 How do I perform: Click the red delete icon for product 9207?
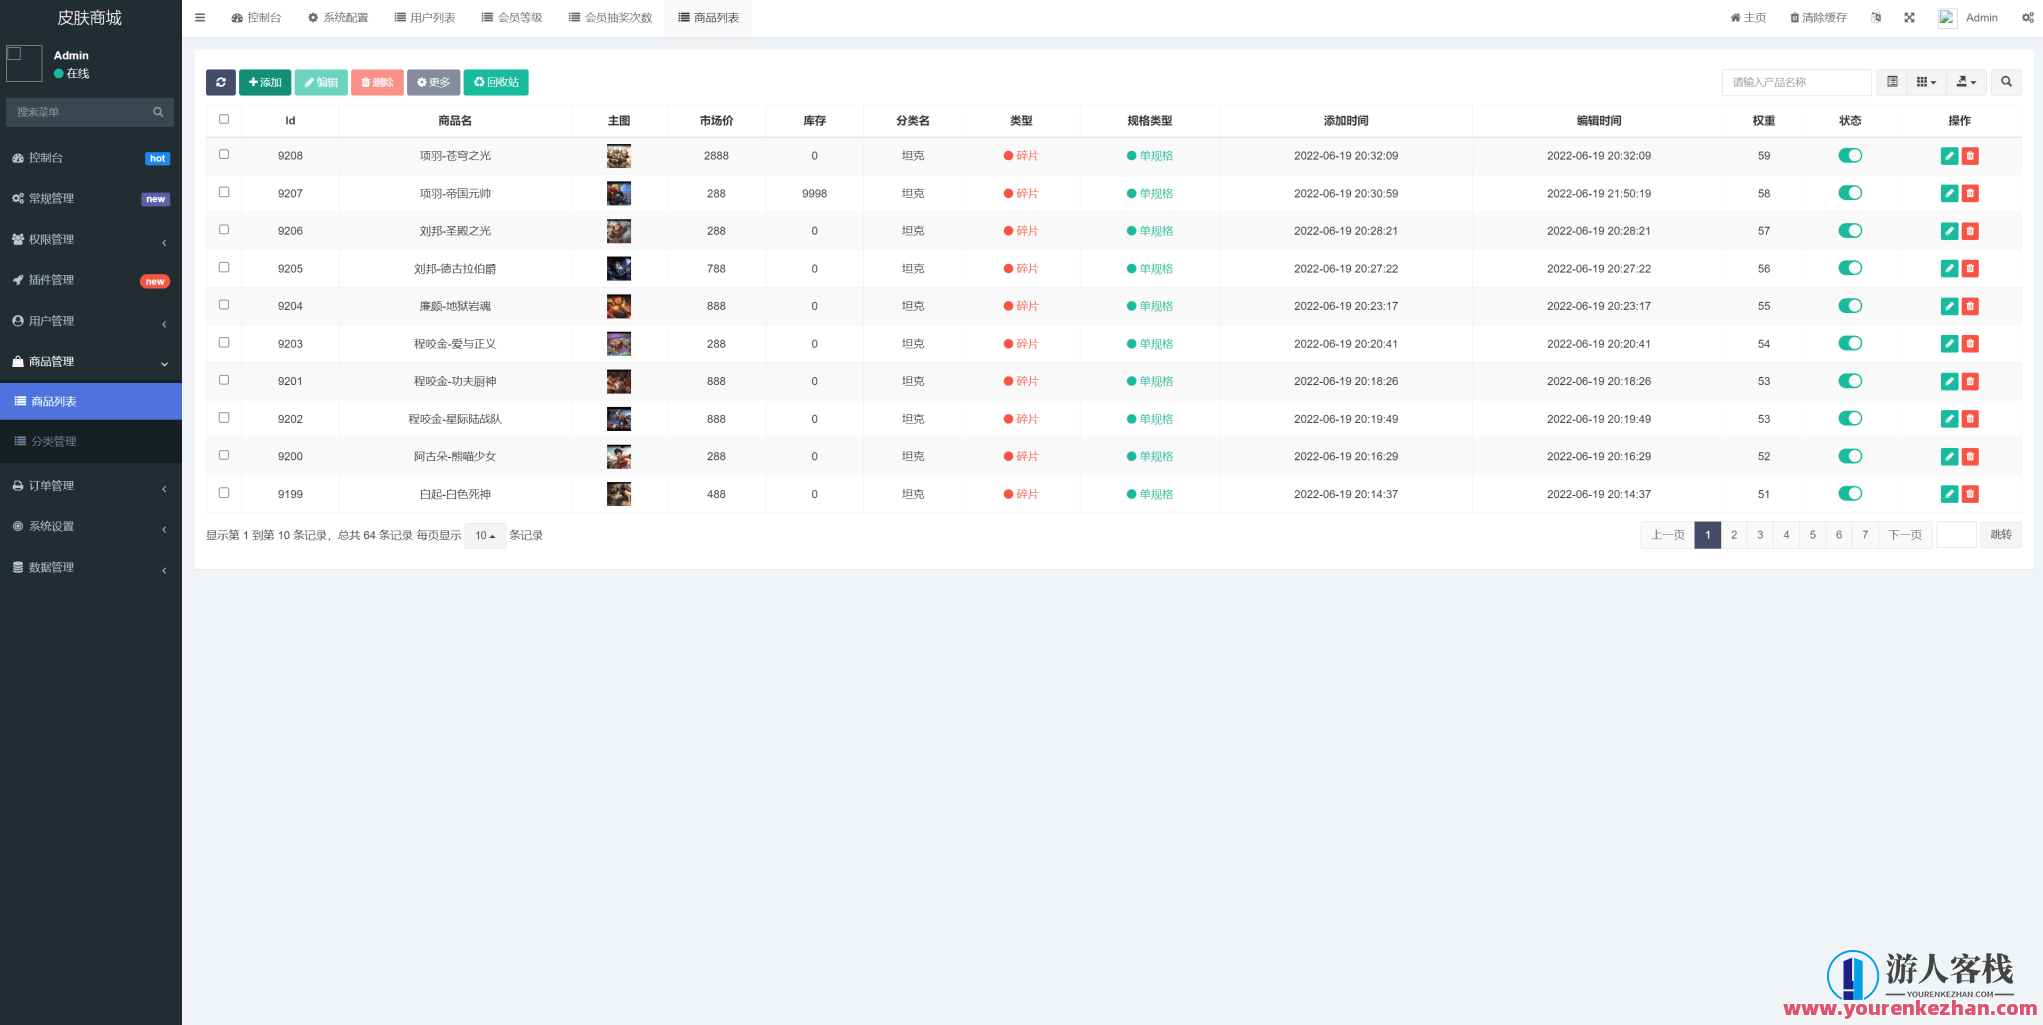tap(1970, 194)
